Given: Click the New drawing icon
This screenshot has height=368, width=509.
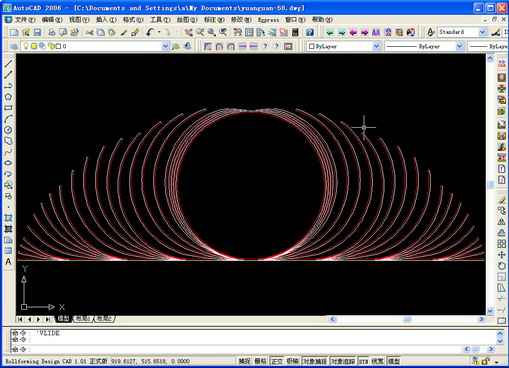Looking at the screenshot, I should (x=14, y=32).
